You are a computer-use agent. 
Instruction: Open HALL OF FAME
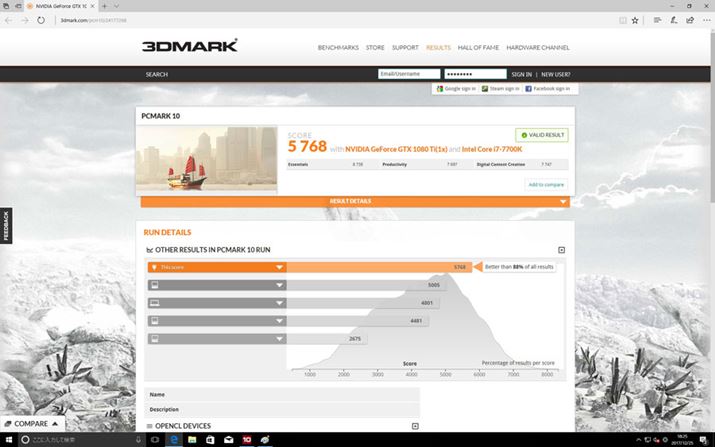pyautogui.click(x=478, y=47)
